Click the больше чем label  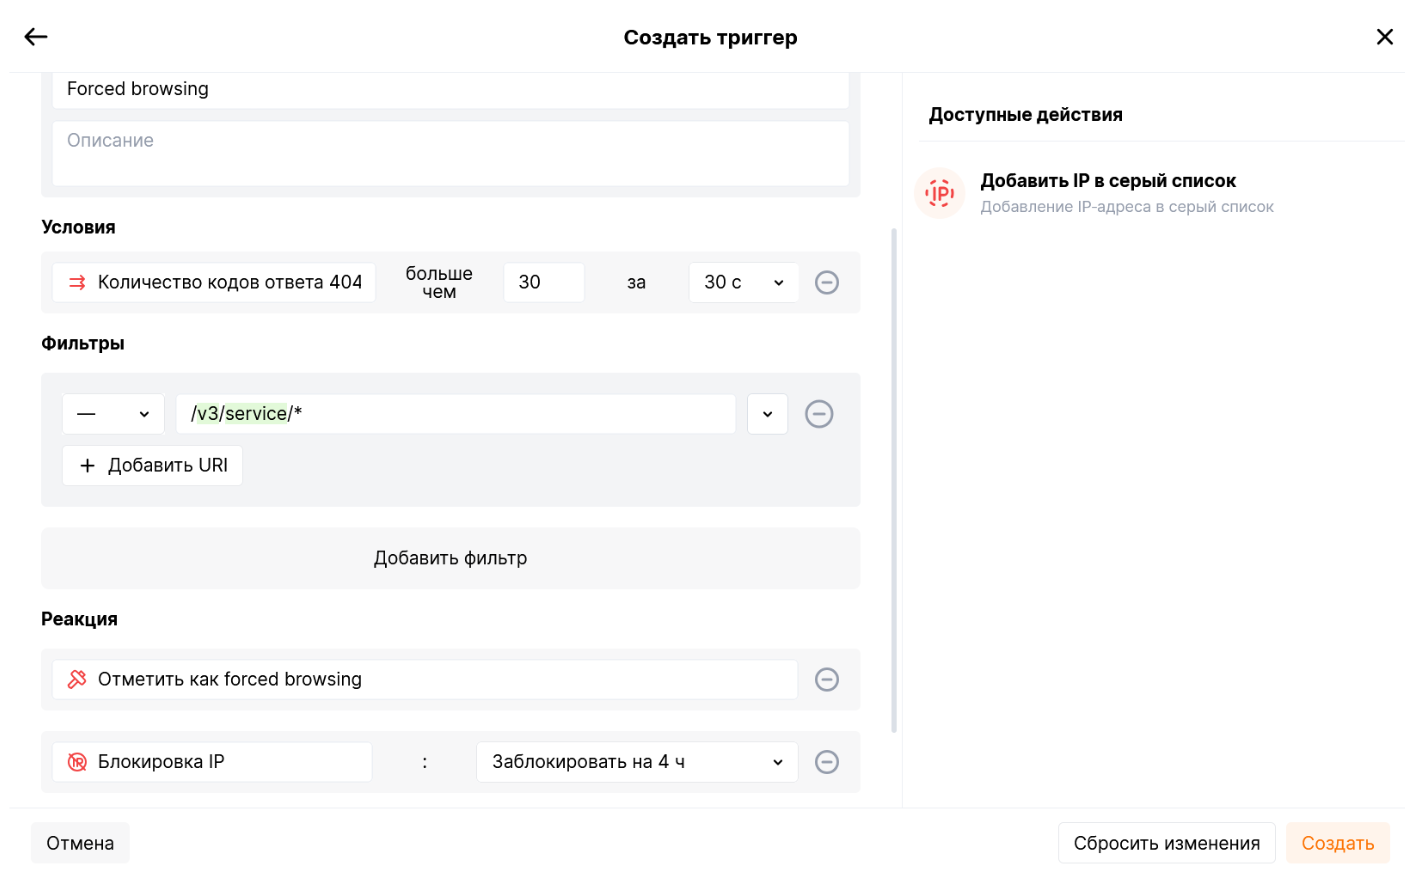coord(439,282)
